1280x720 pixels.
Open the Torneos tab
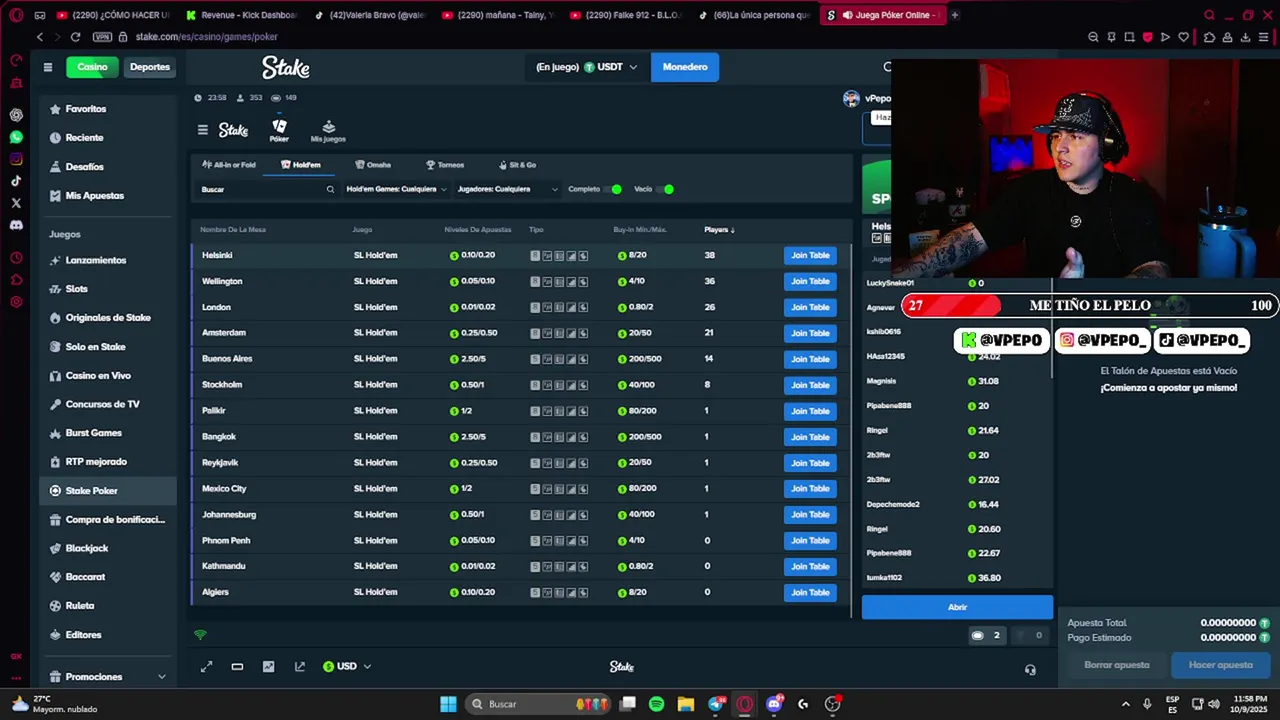(445, 165)
